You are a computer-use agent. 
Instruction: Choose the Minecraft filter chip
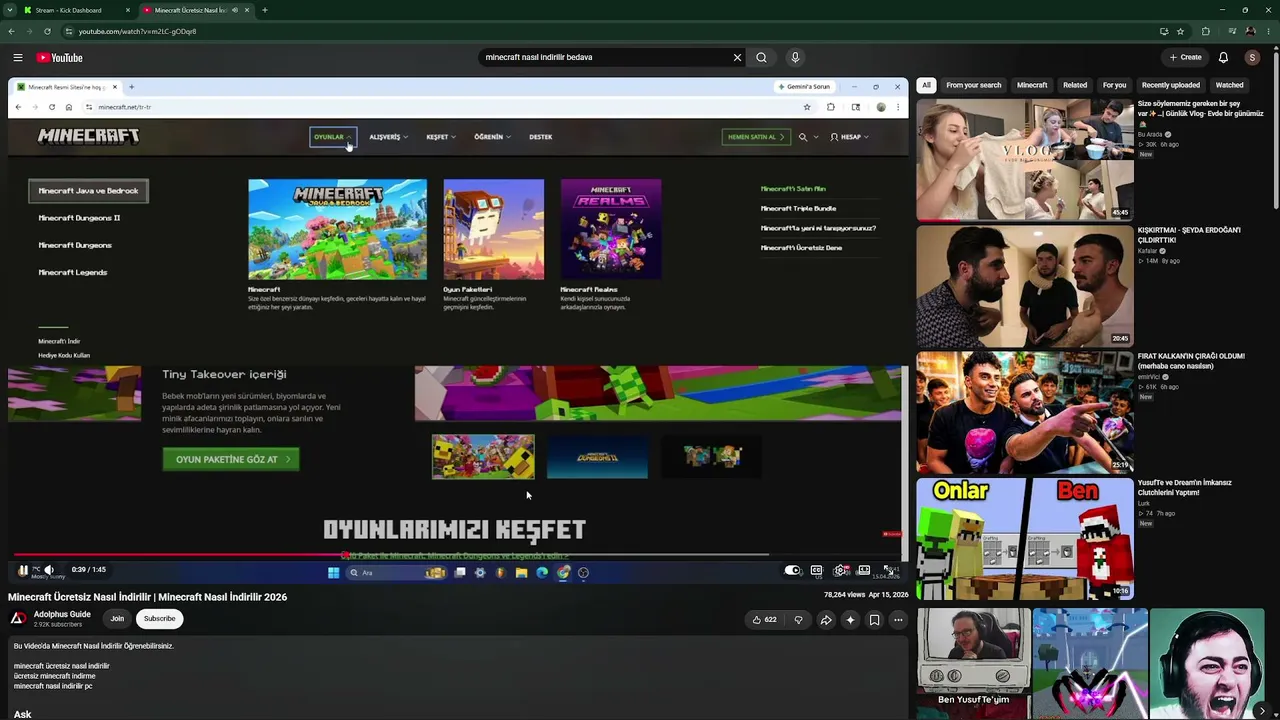1032,86
